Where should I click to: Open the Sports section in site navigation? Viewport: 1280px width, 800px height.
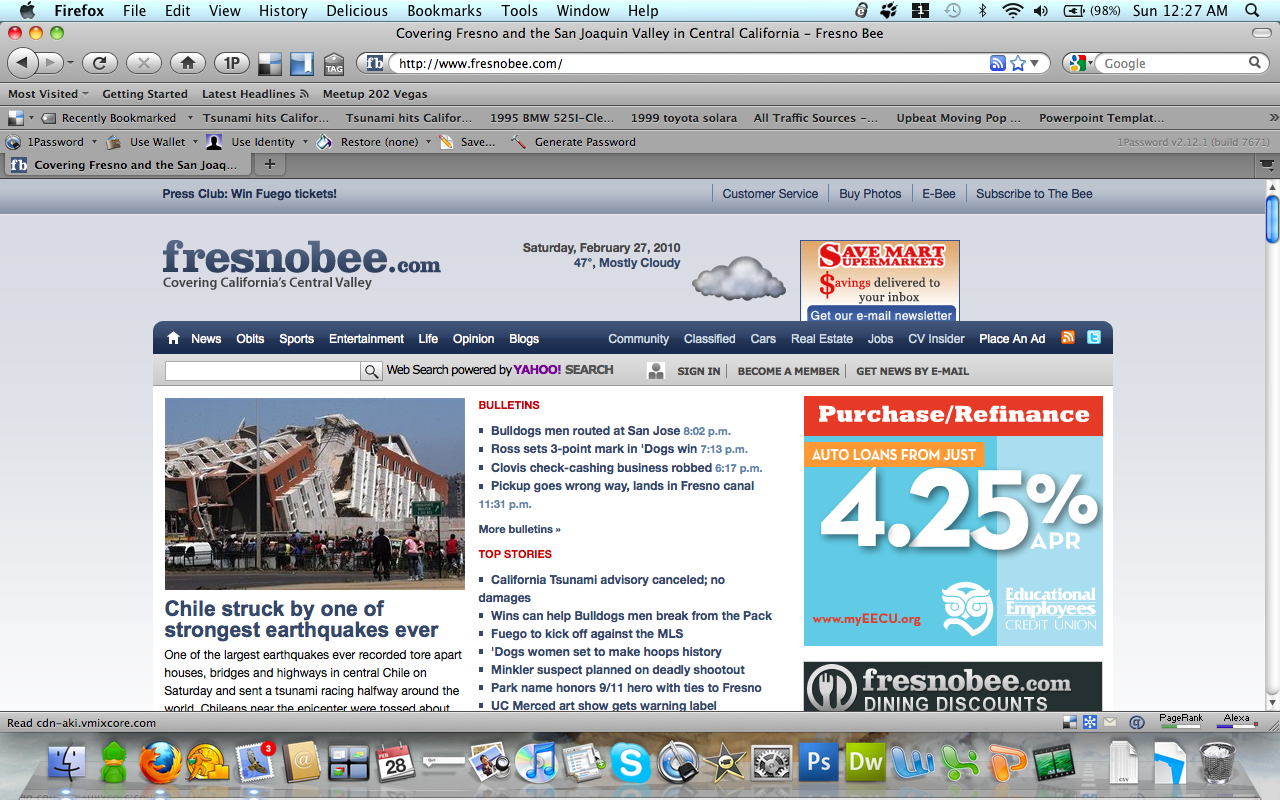click(297, 339)
